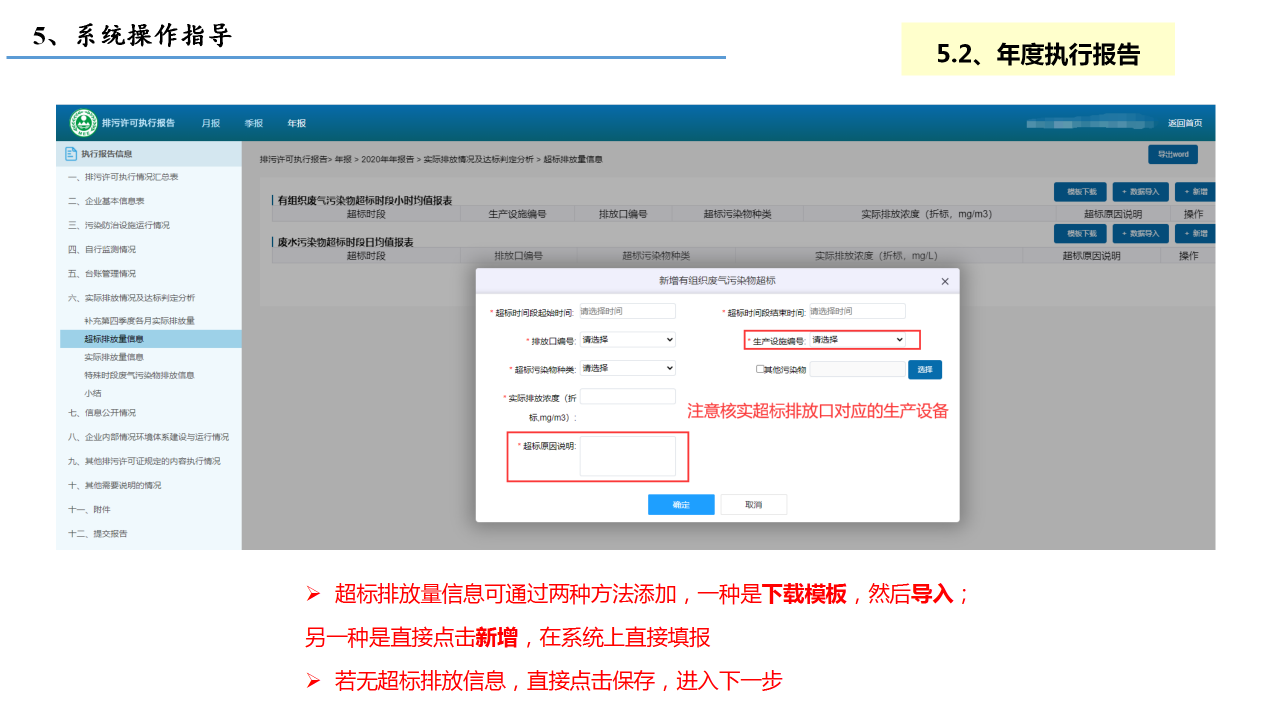Click the 超标时间段起始时间 input field
The height and width of the screenshot is (720, 1280).
pyautogui.click(x=627, y=311)
